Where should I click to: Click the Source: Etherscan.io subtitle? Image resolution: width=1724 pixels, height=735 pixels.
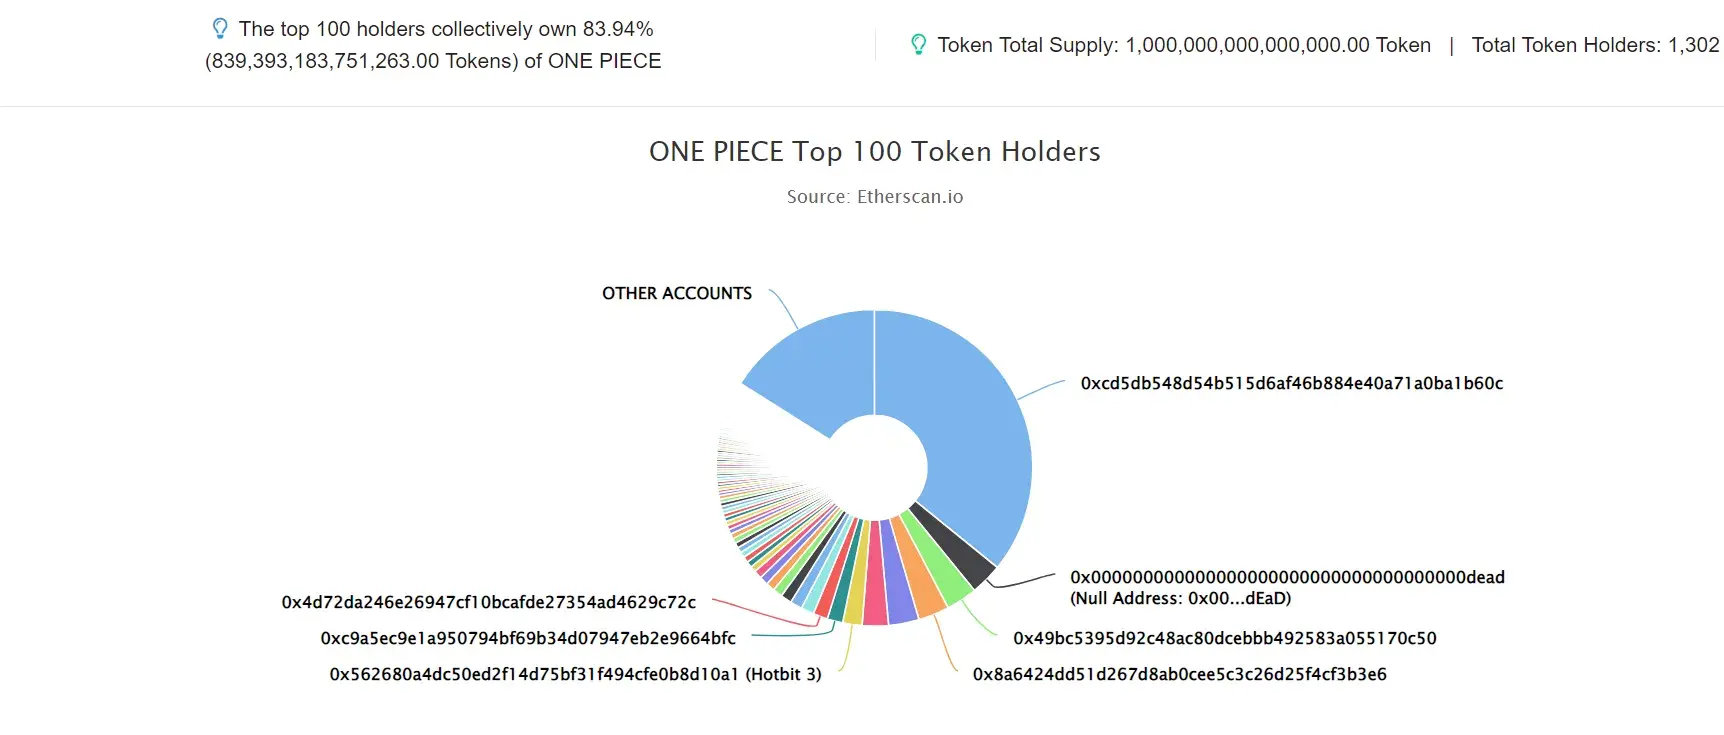click(x=875, y=197)
